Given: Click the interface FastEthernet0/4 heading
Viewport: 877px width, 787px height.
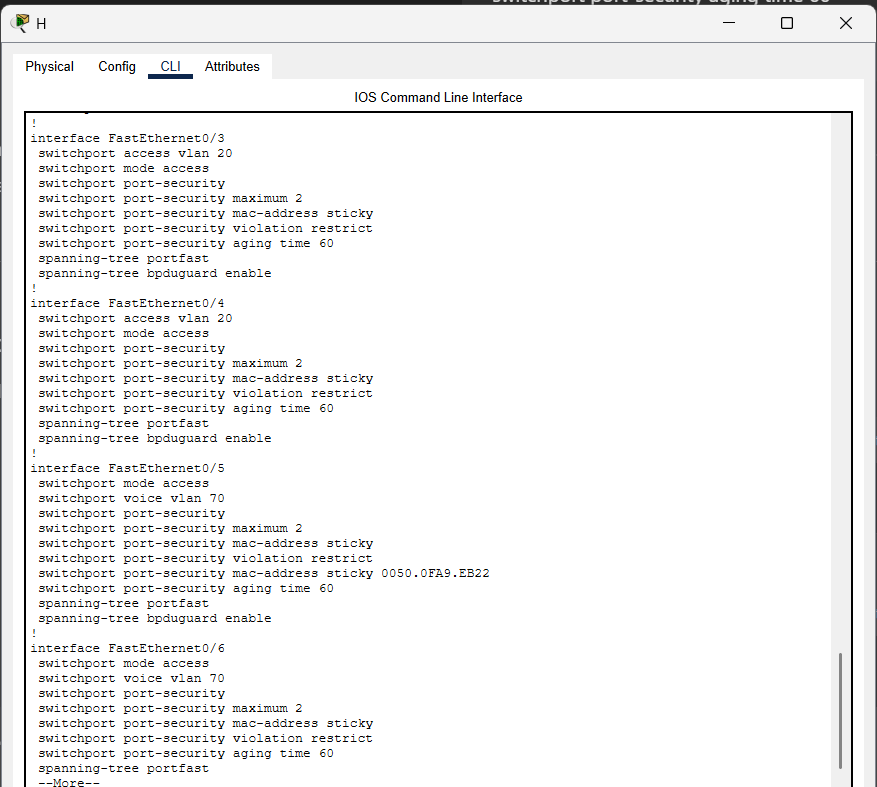Looking at the screenshot, I should (x=128, y=302).
